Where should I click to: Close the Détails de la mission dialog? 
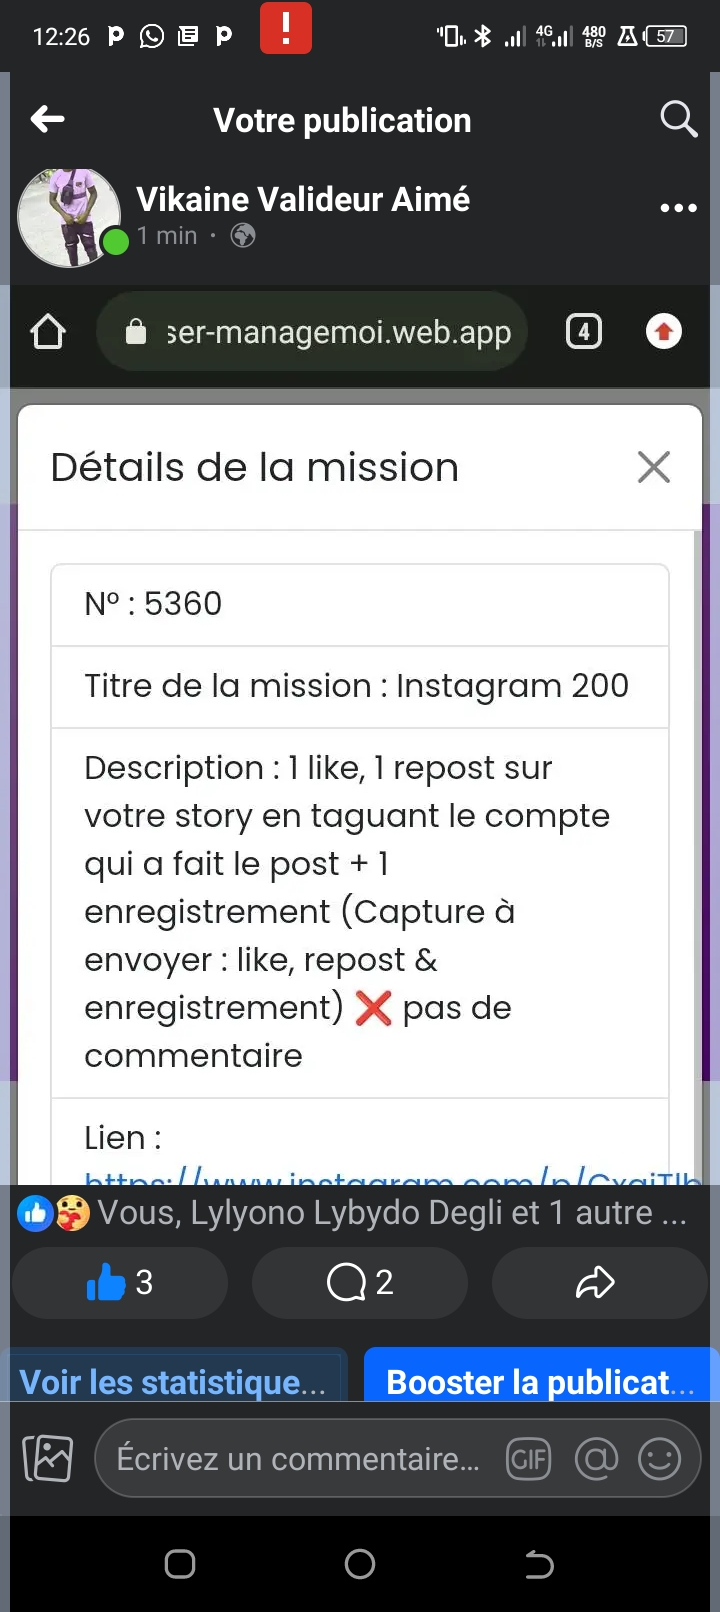tap(653, 467)
